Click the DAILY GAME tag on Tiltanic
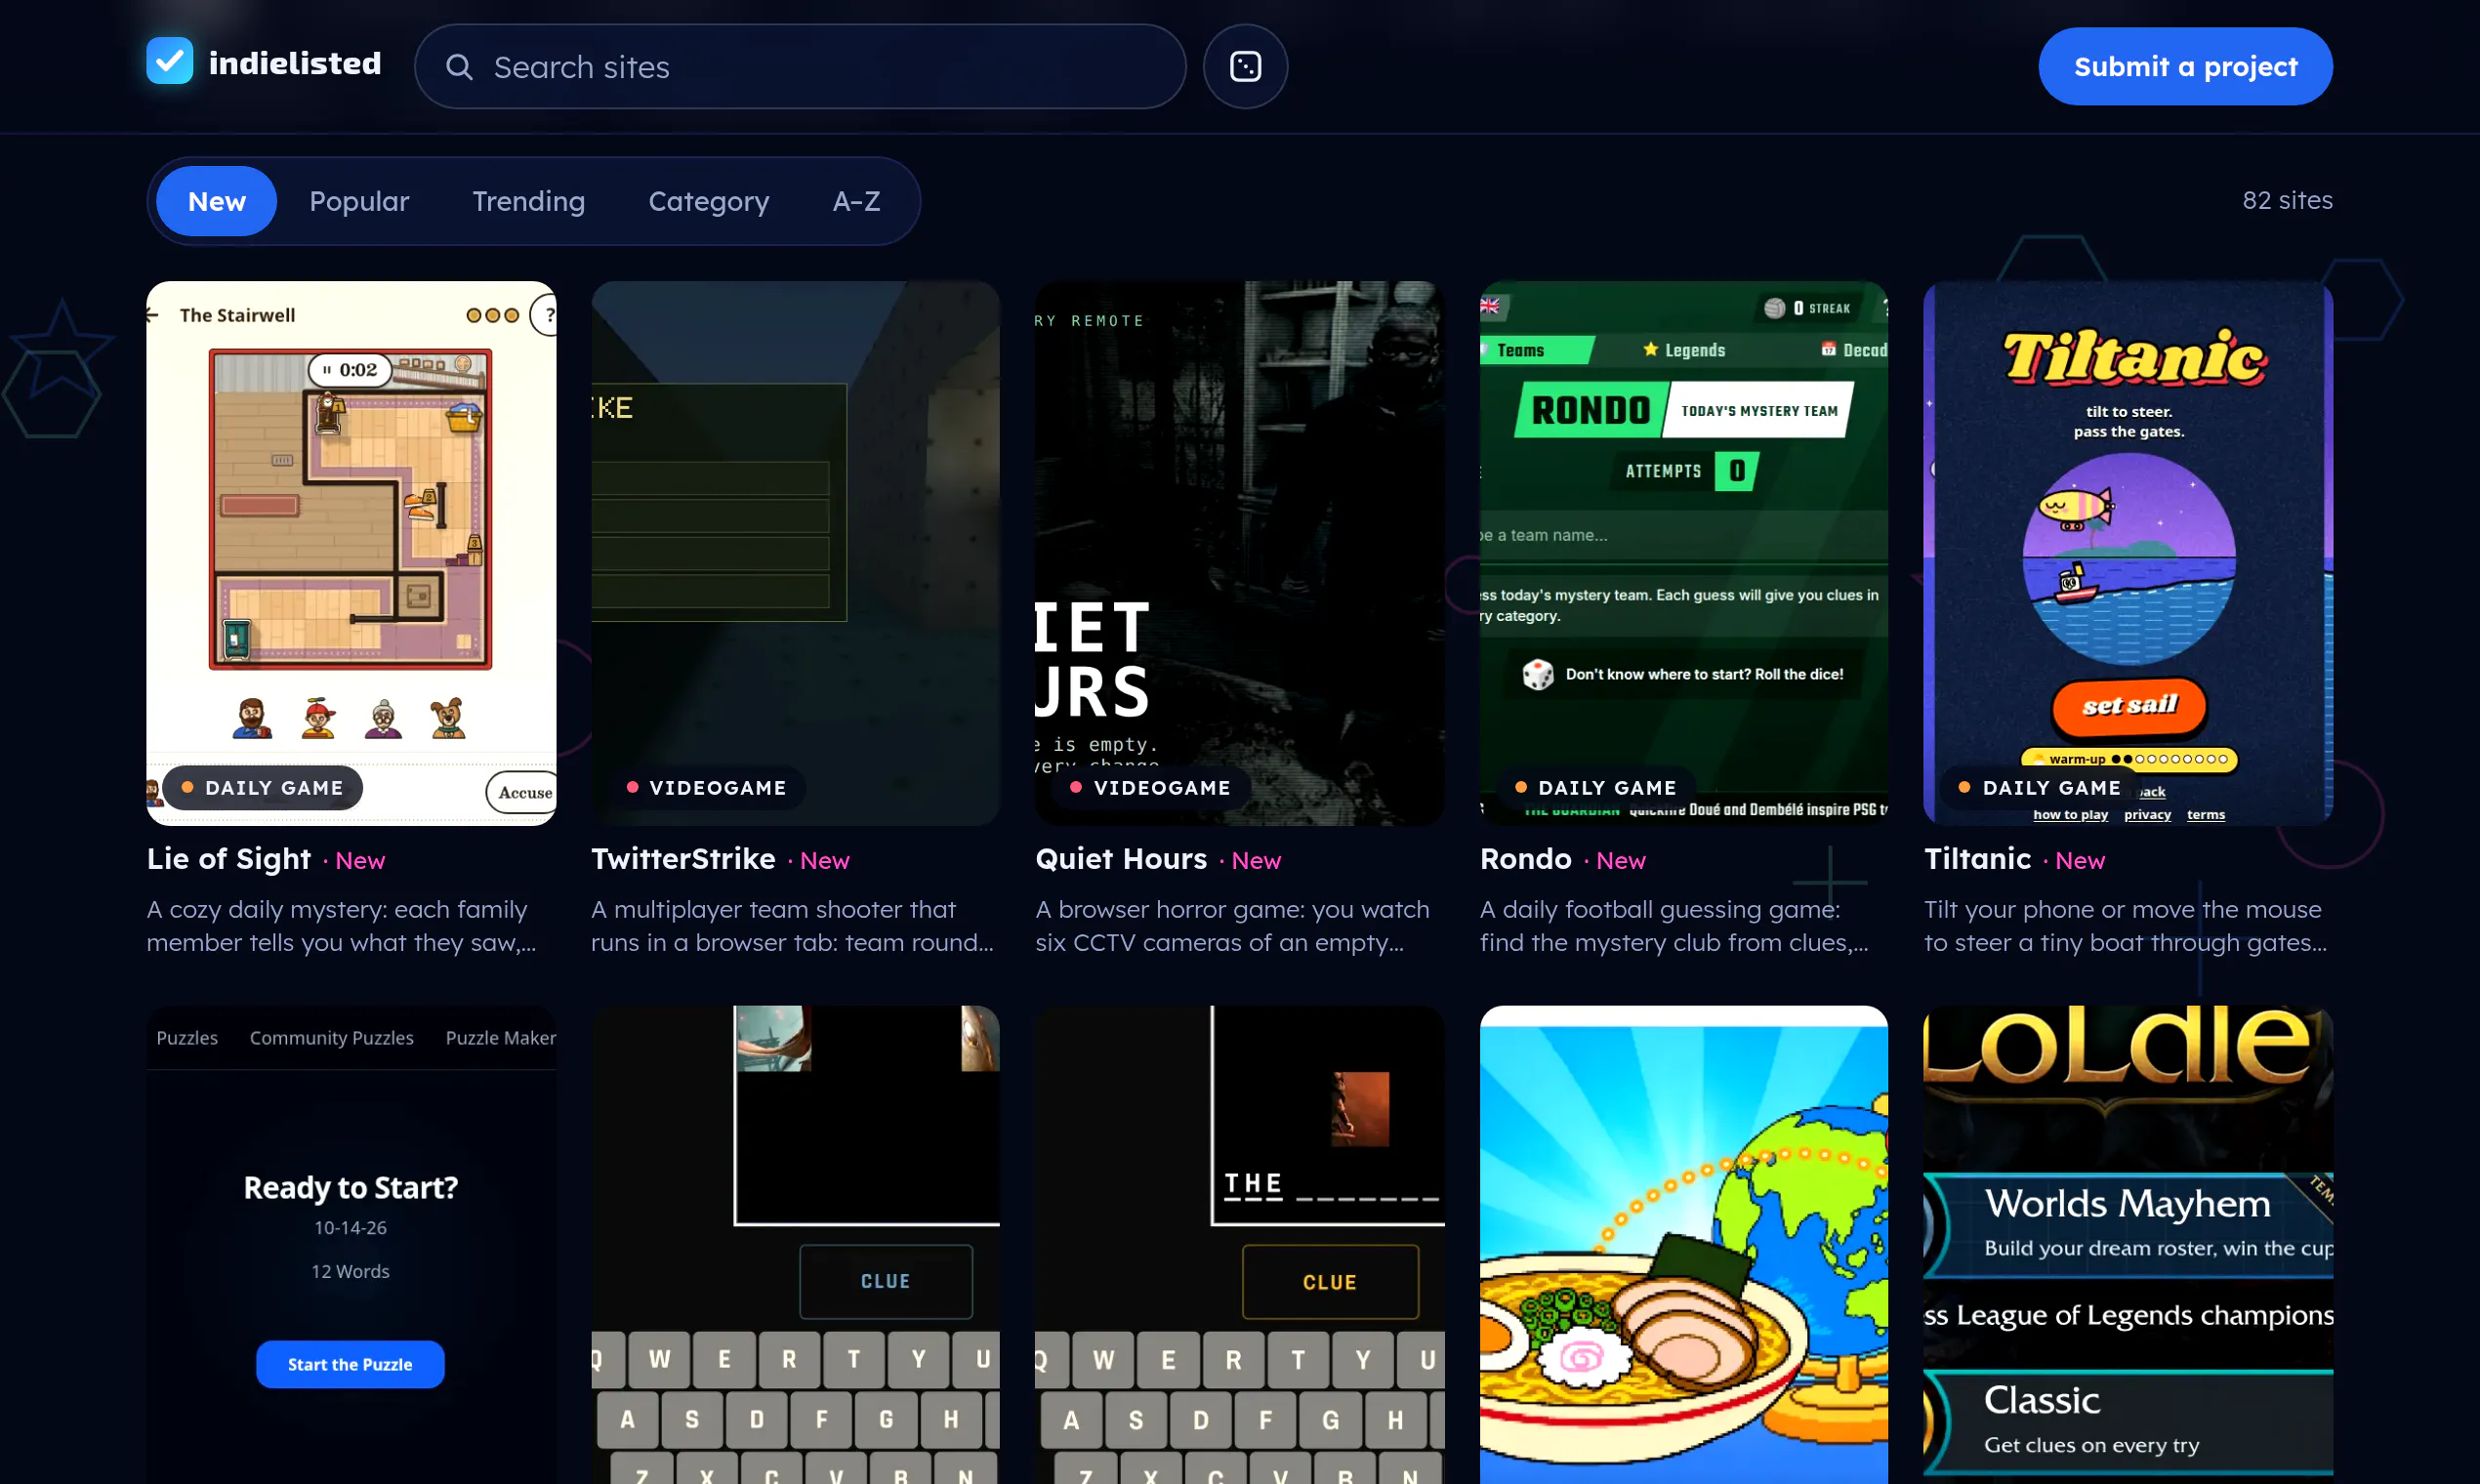The image size is (2480, 1484). (2039, 788)
